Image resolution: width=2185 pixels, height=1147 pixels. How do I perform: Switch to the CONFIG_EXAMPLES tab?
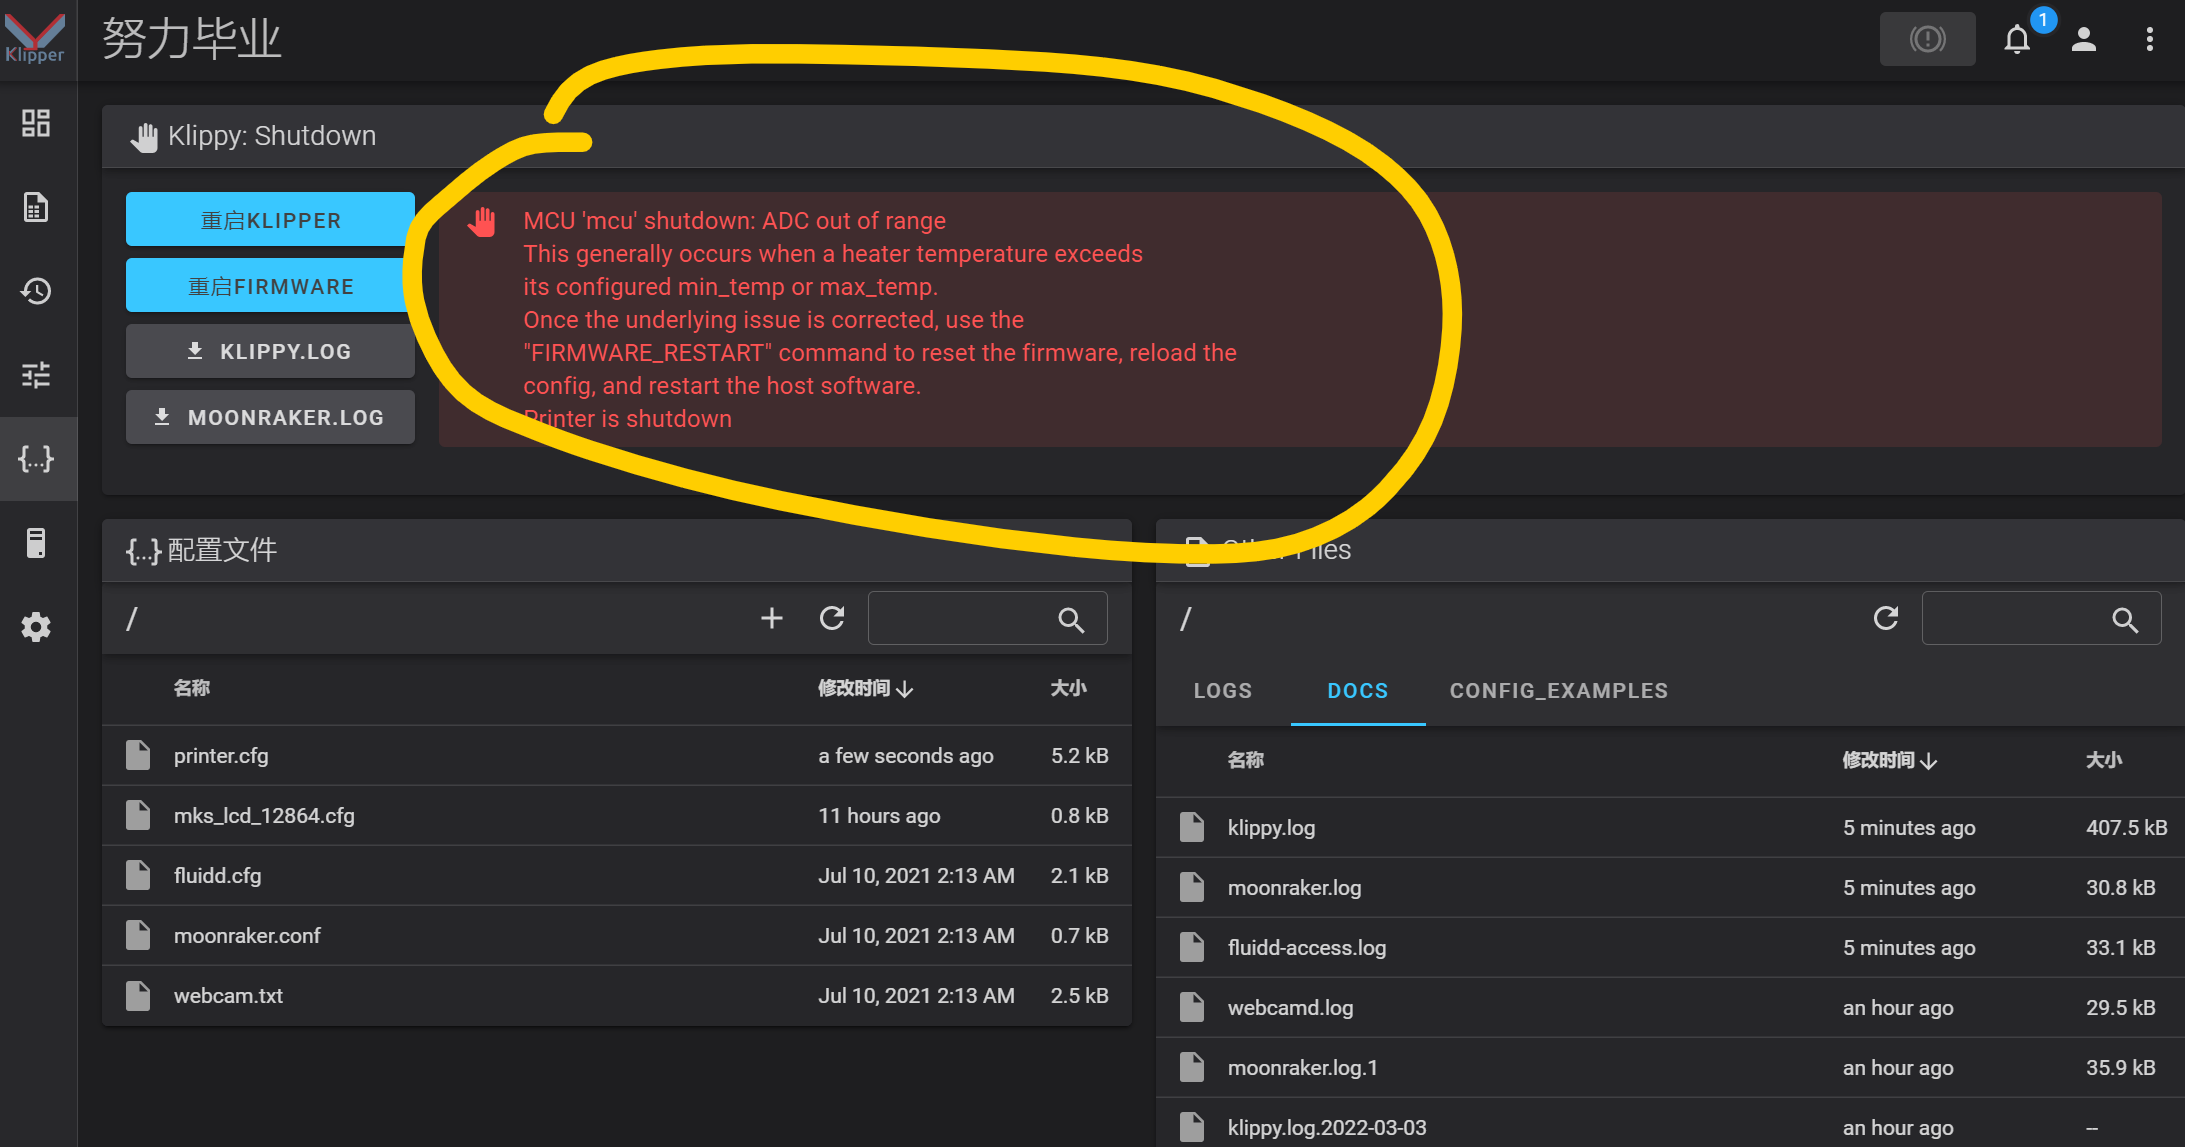click(1559, 691)
